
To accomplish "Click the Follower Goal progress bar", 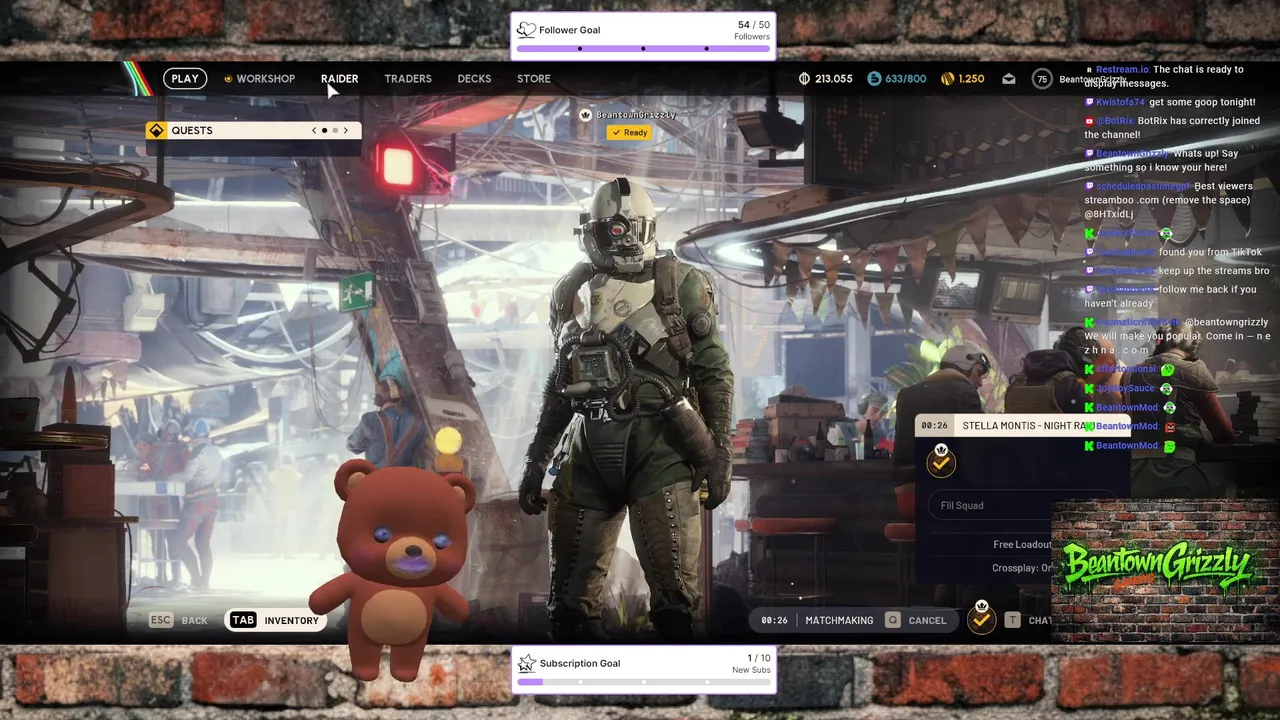I will [x=643, y=48].
